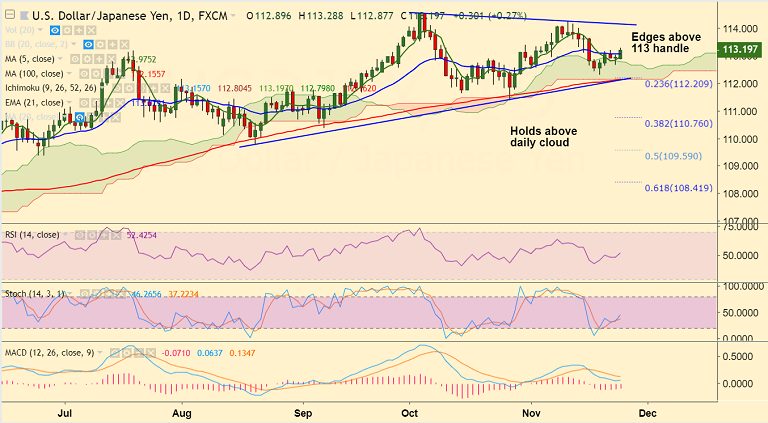This screenshot has width=768, height=423.
Task: Toggle the blue eye for MA (20, close)
Action: tap(80, 117)
